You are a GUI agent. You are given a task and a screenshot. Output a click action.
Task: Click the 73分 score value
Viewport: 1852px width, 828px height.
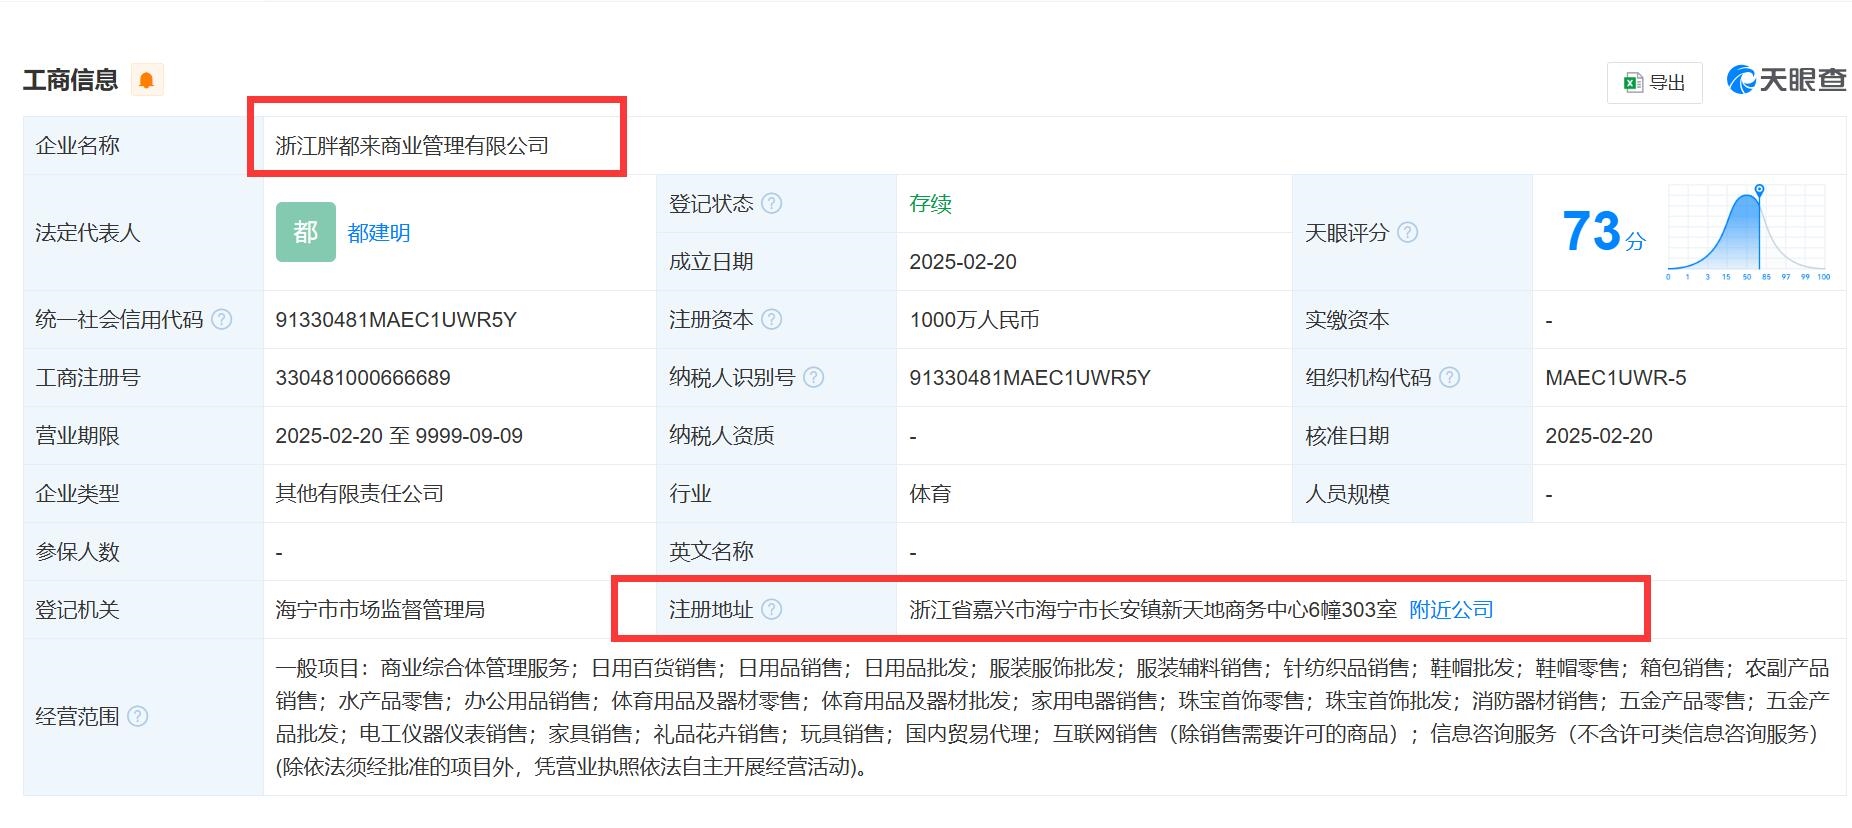(x=1603, y=232)
